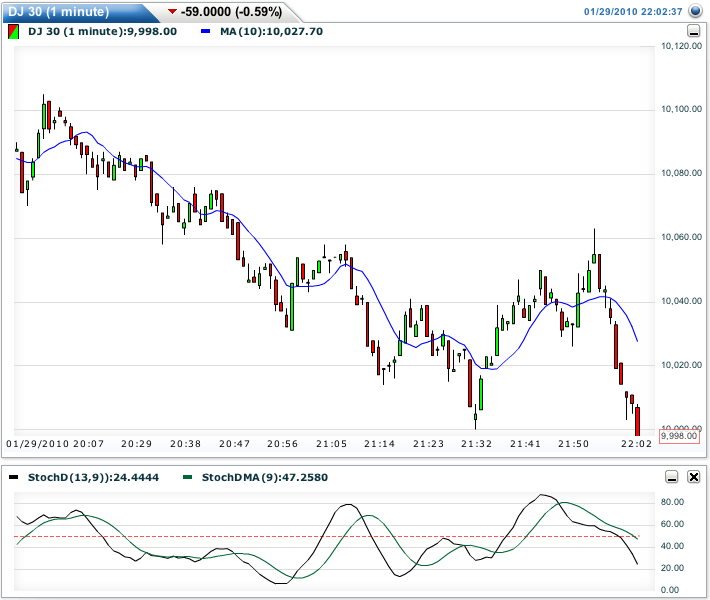Viewport: 710px width, 600px height.
Task: Collapse the main DJ 30 price chart panel
Action: (x=694, y=31)
